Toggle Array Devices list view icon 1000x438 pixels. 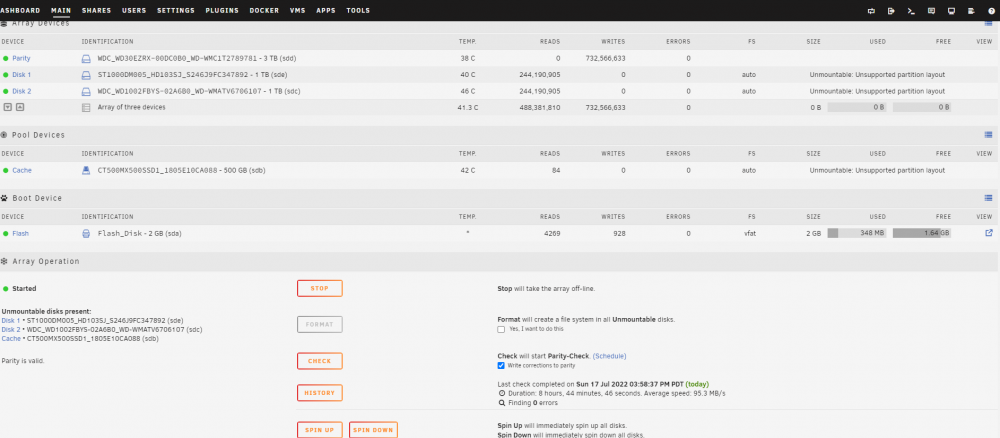click(989, 24)
